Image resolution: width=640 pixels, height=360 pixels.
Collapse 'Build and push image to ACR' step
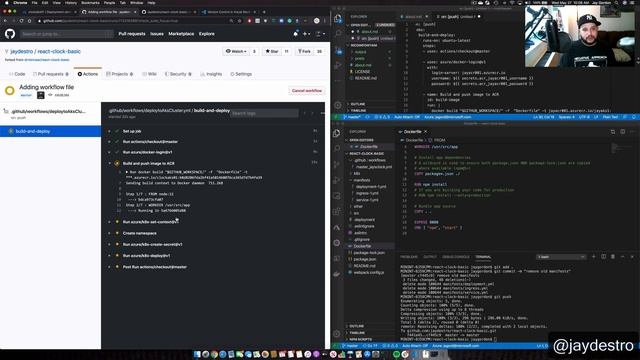[149, 163]
